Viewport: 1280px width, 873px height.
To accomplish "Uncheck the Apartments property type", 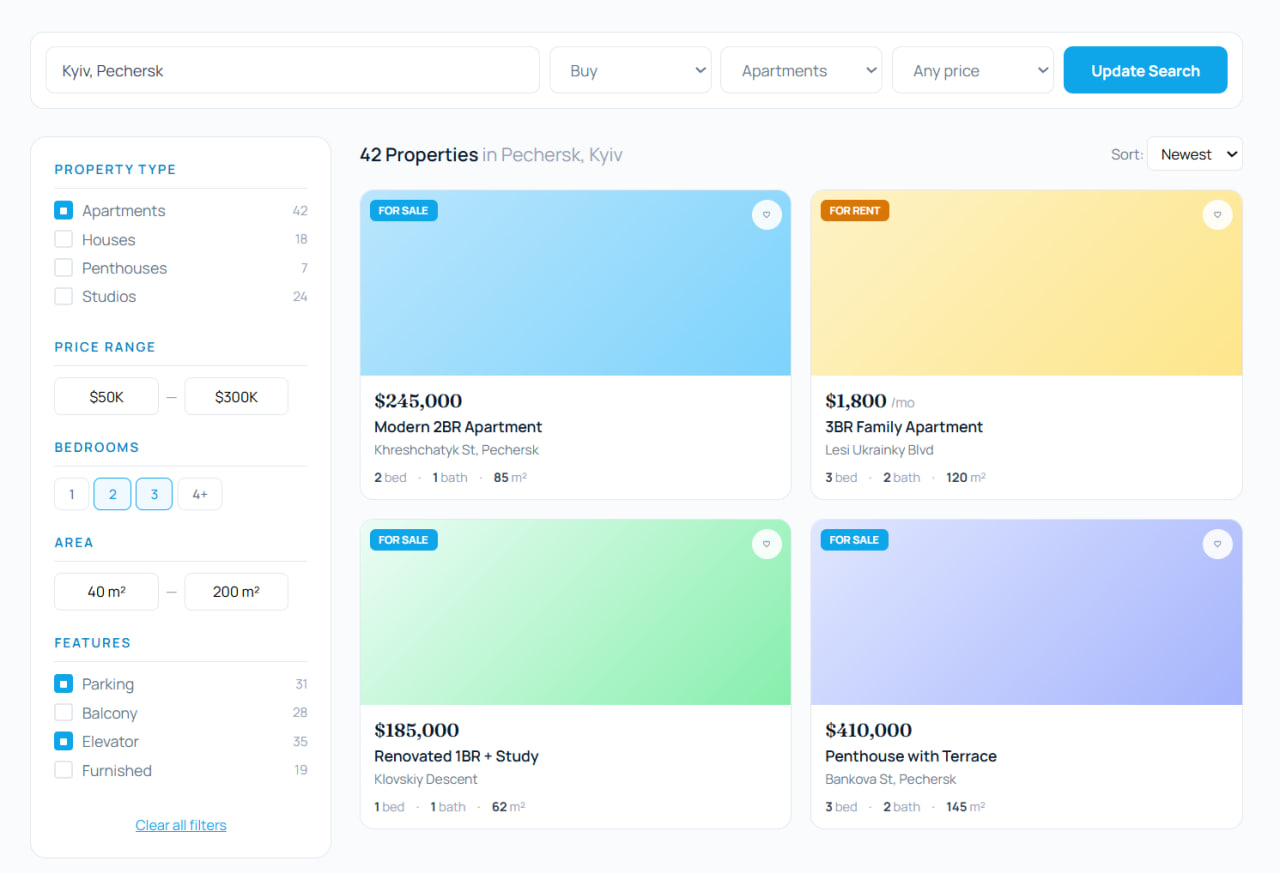I will 64,211.
